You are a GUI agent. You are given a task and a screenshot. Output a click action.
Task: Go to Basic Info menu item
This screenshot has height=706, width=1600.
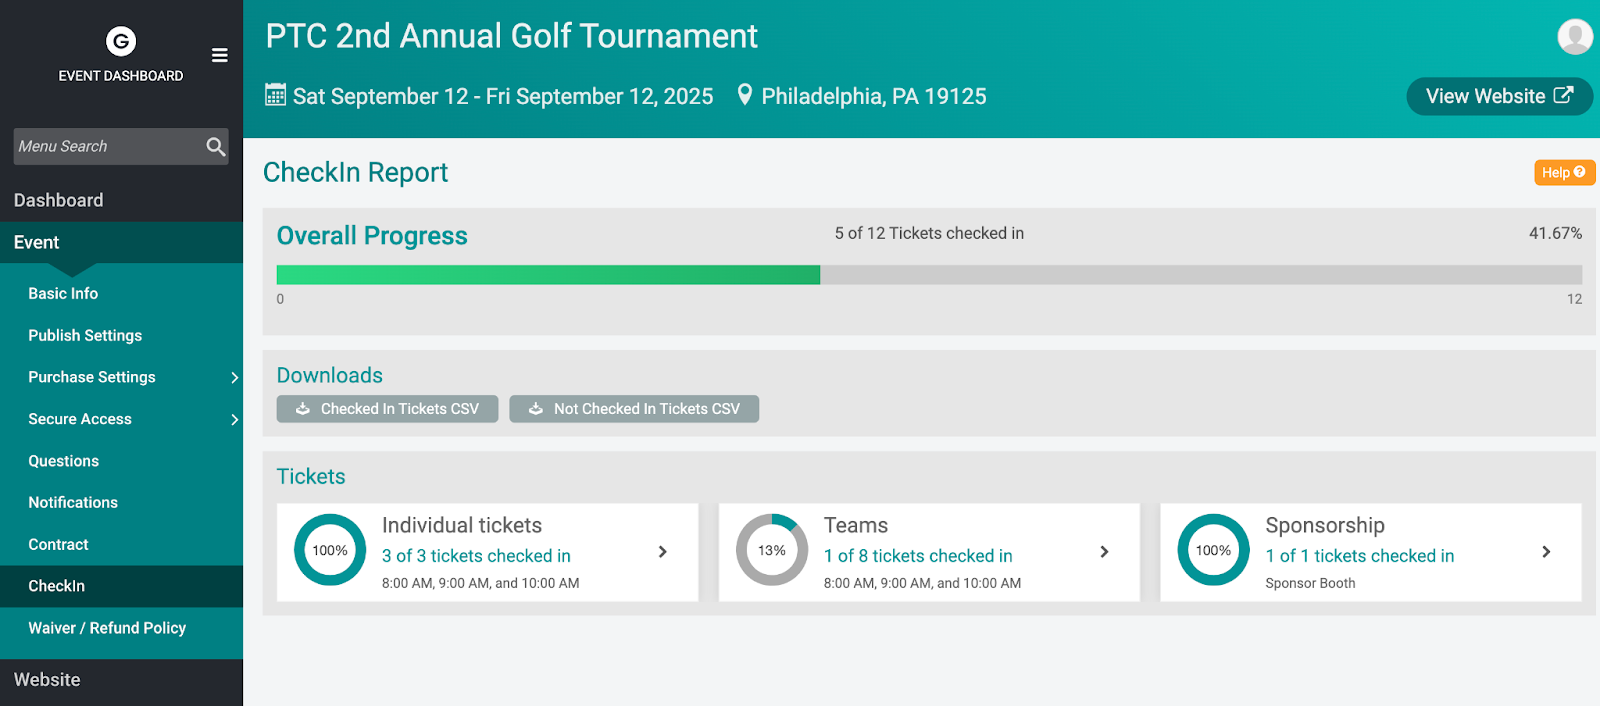point(63,294)
